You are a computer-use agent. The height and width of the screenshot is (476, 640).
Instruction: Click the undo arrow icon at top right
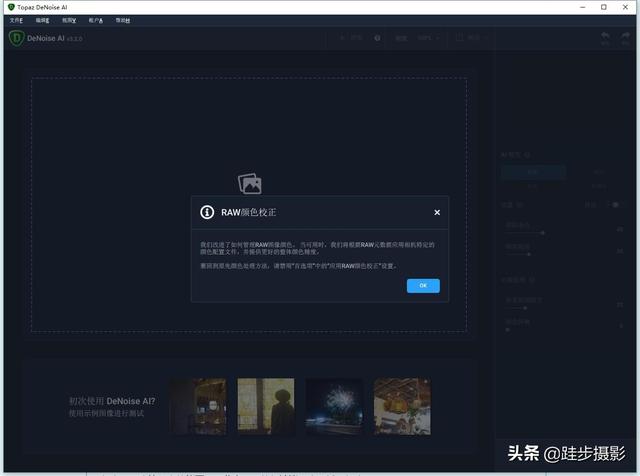pos(605,38)
